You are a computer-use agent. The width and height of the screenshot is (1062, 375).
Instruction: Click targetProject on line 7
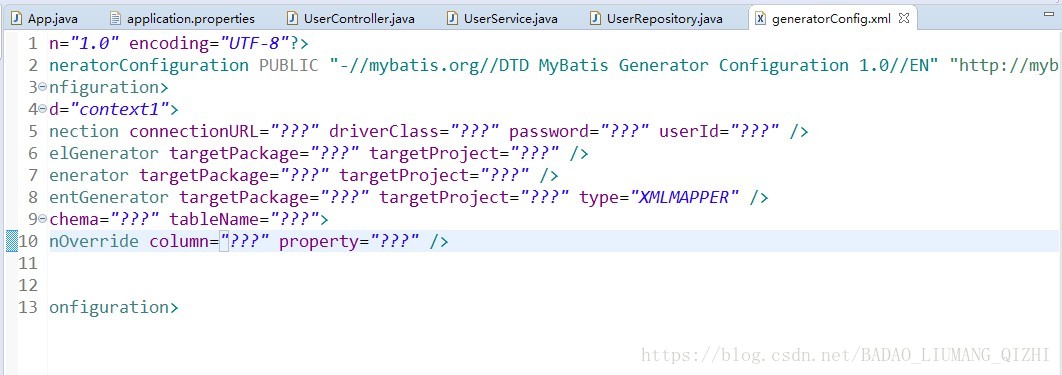(x=404, y=175)
